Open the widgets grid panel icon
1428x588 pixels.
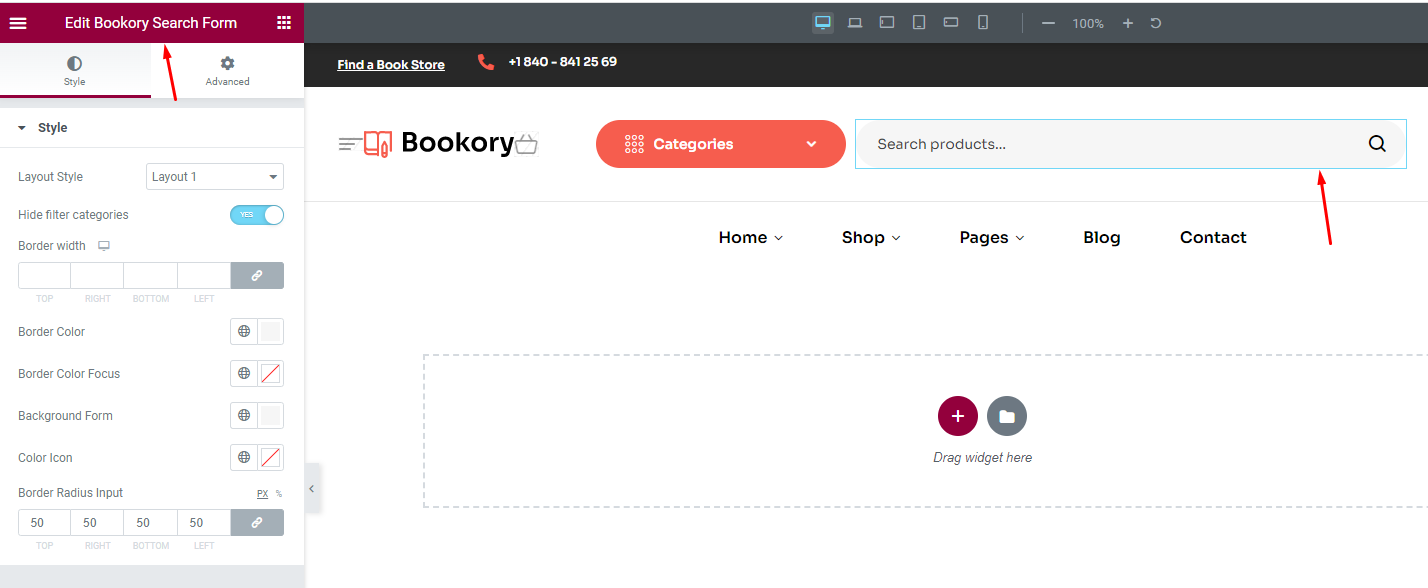284,23
